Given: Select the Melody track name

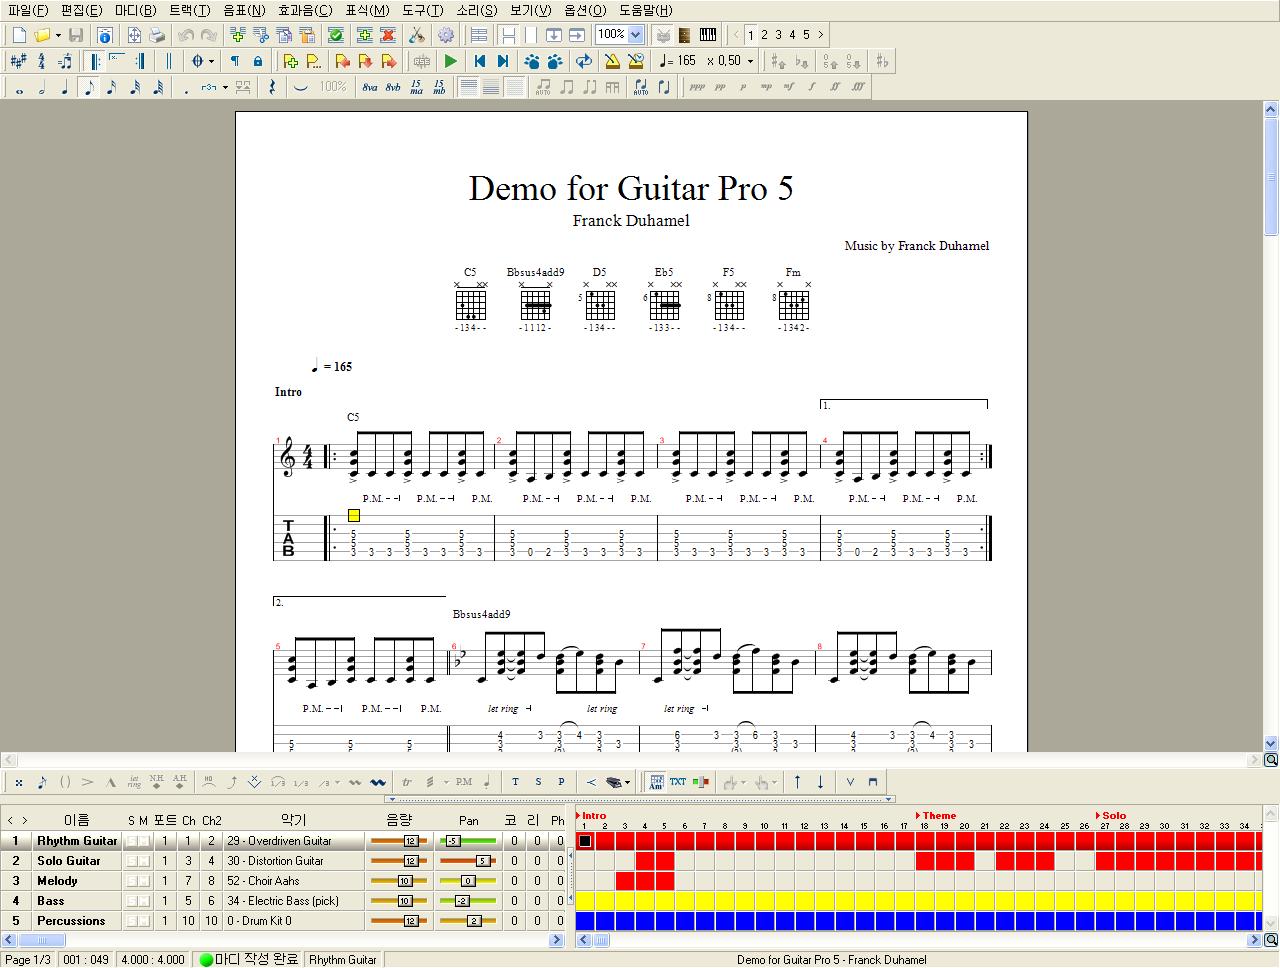Looking at the screenshot, I should pyautogui.click(x=57, y=881).
